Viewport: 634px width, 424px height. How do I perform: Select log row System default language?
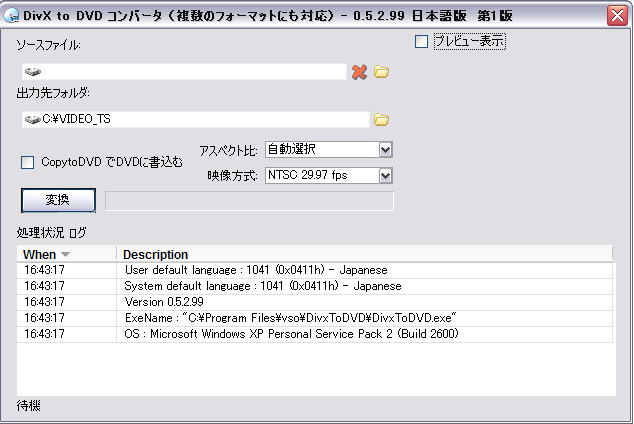point(315,286)
